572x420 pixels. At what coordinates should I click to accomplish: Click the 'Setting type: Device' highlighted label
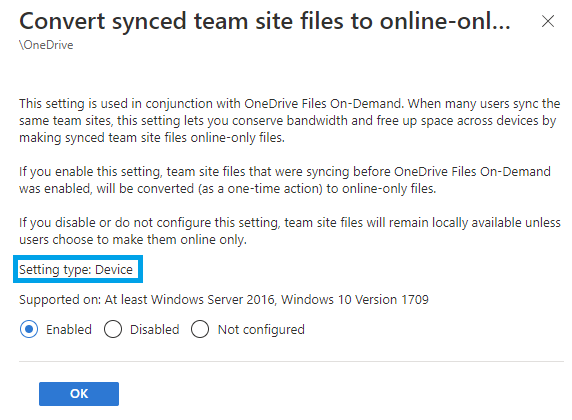pyautogui.click(x=76, y=270)
